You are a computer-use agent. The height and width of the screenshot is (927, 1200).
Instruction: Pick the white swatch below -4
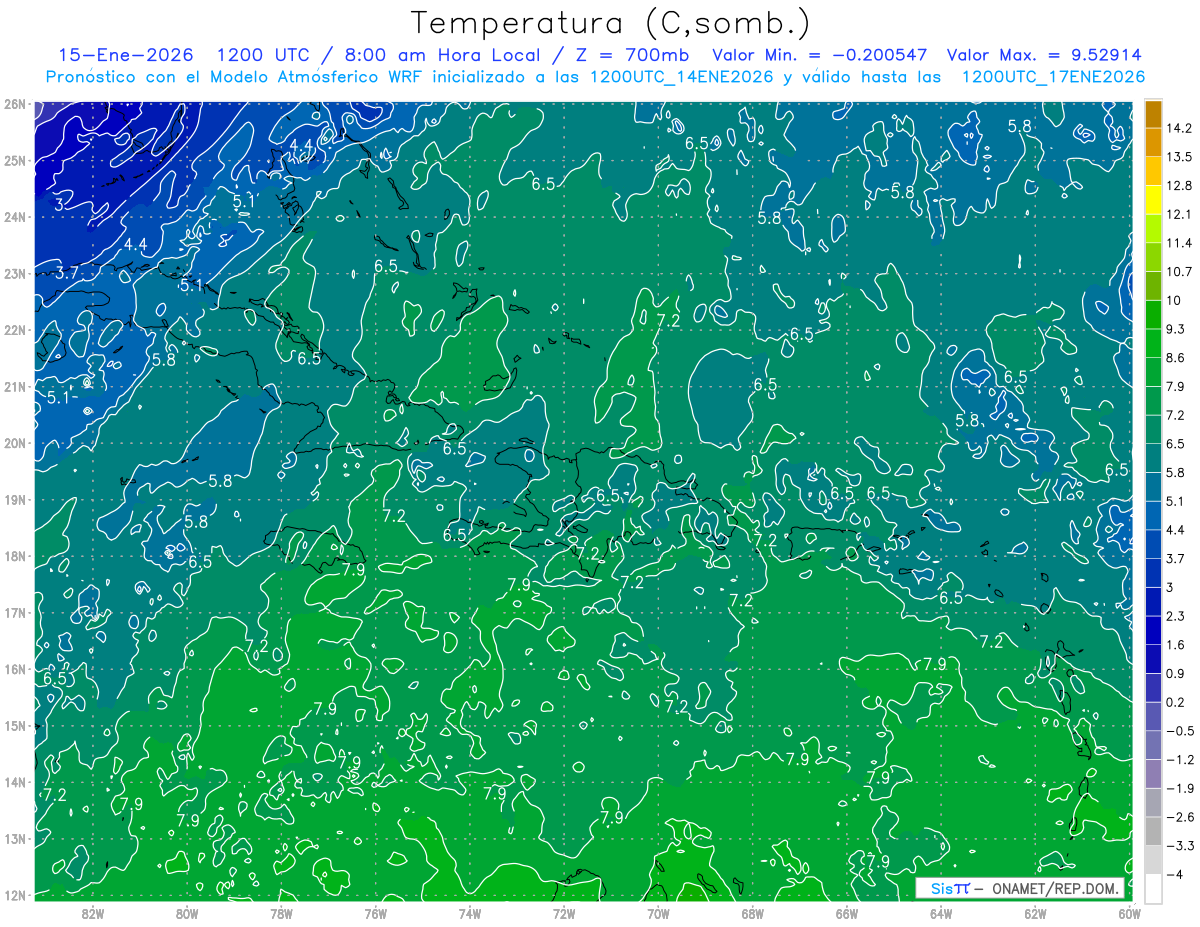coord(1153,887)
